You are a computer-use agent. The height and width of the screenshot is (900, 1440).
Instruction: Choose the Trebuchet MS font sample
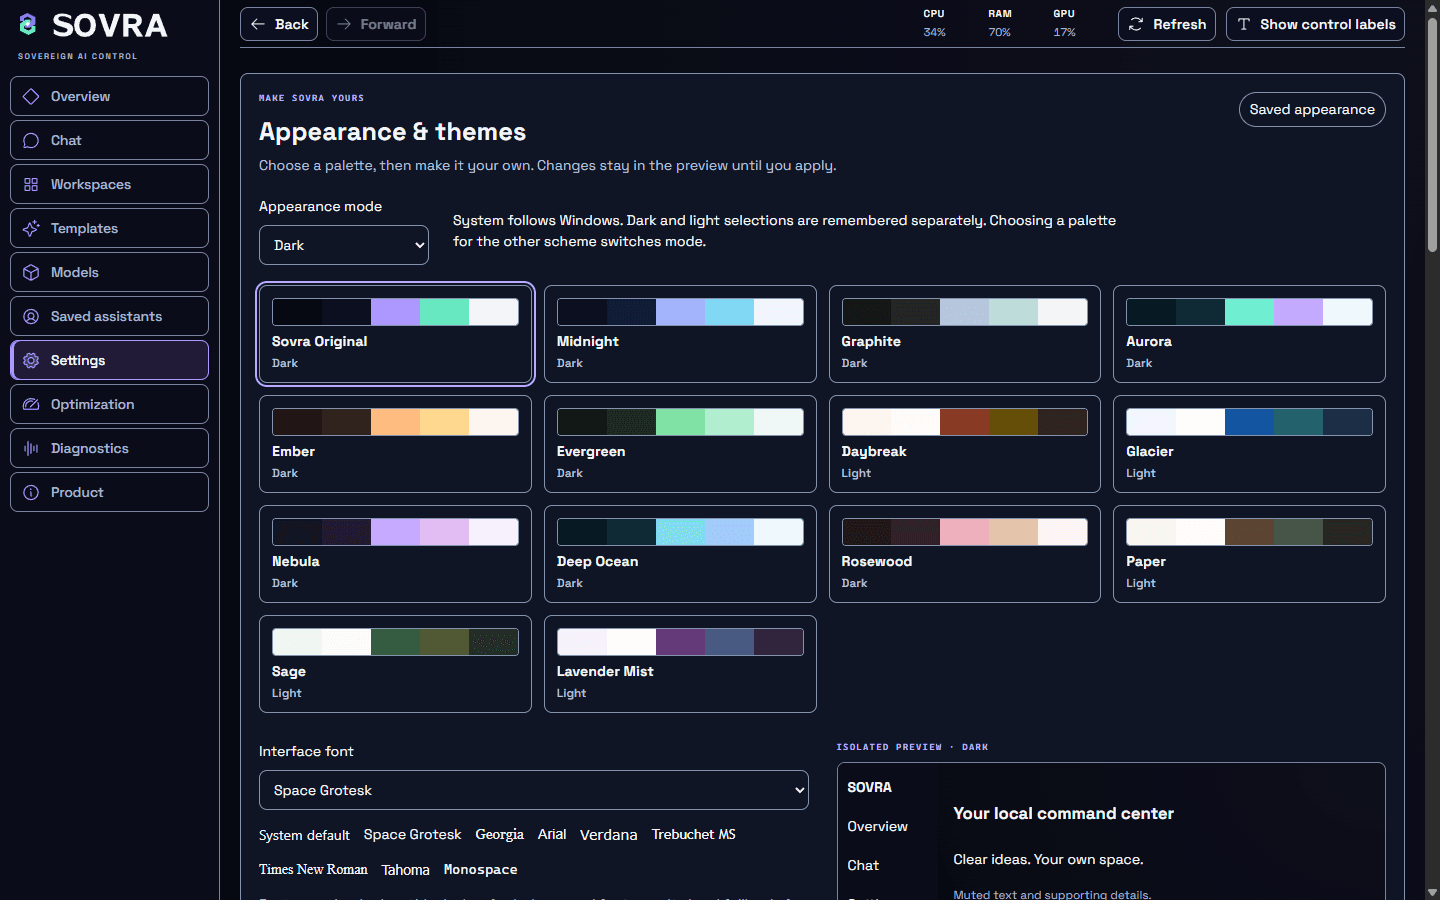tap(693, 834)
